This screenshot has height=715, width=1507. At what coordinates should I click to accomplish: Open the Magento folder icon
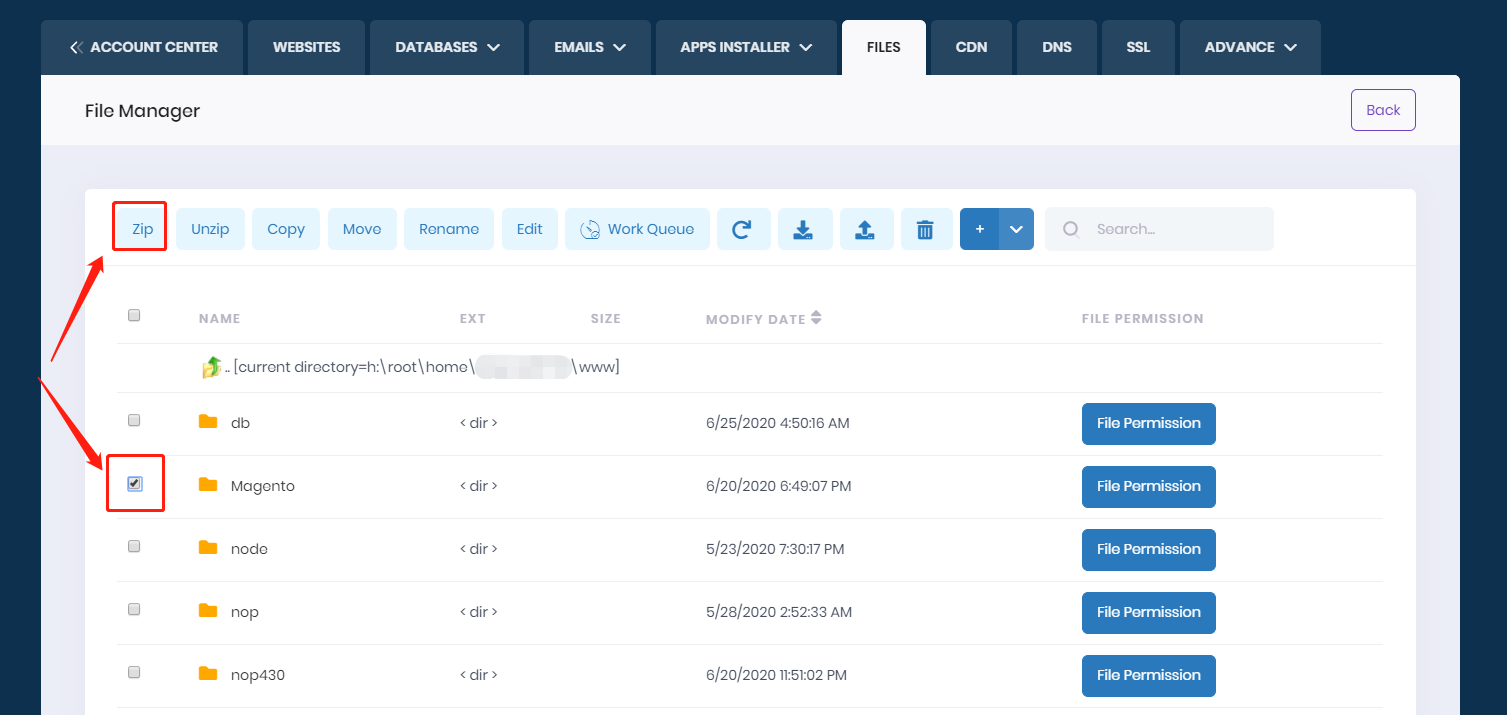pos(210,485)
